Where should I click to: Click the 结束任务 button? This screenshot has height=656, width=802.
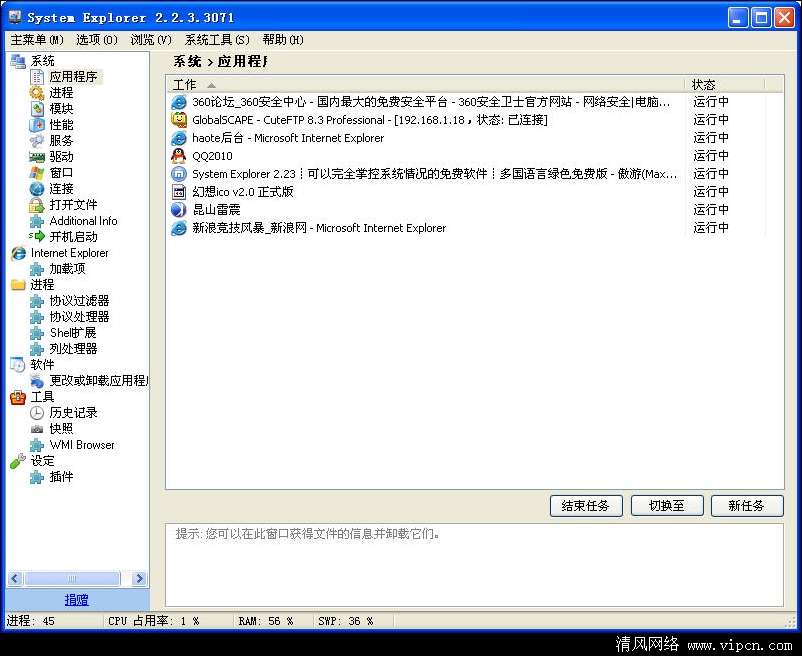pos(586,506)
